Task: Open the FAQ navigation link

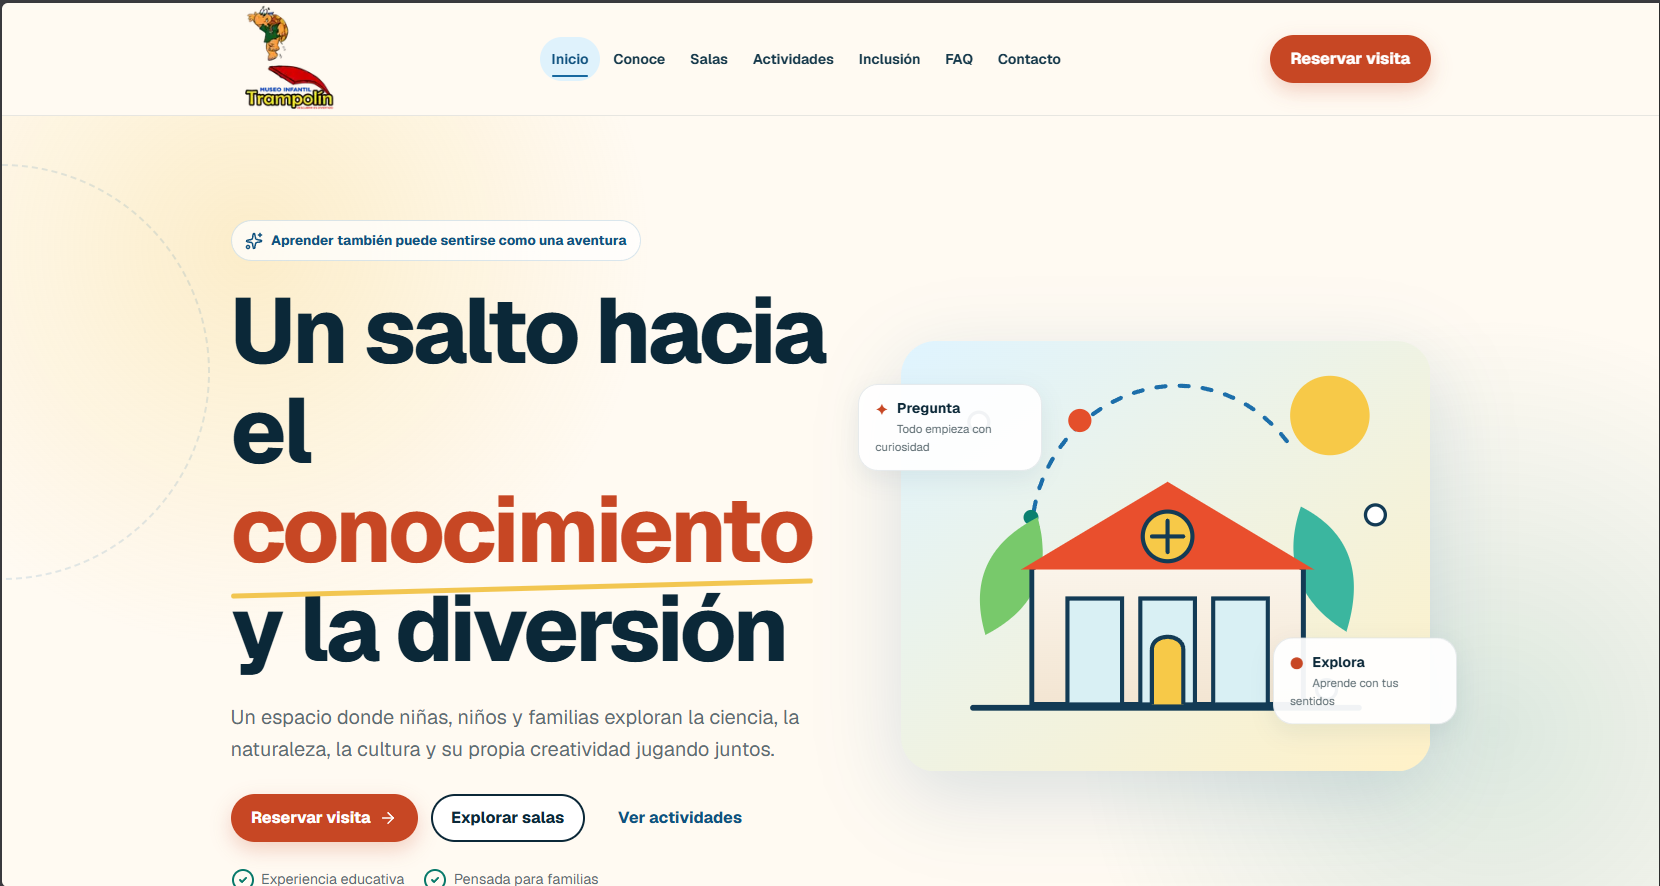Action: [959, 59]
